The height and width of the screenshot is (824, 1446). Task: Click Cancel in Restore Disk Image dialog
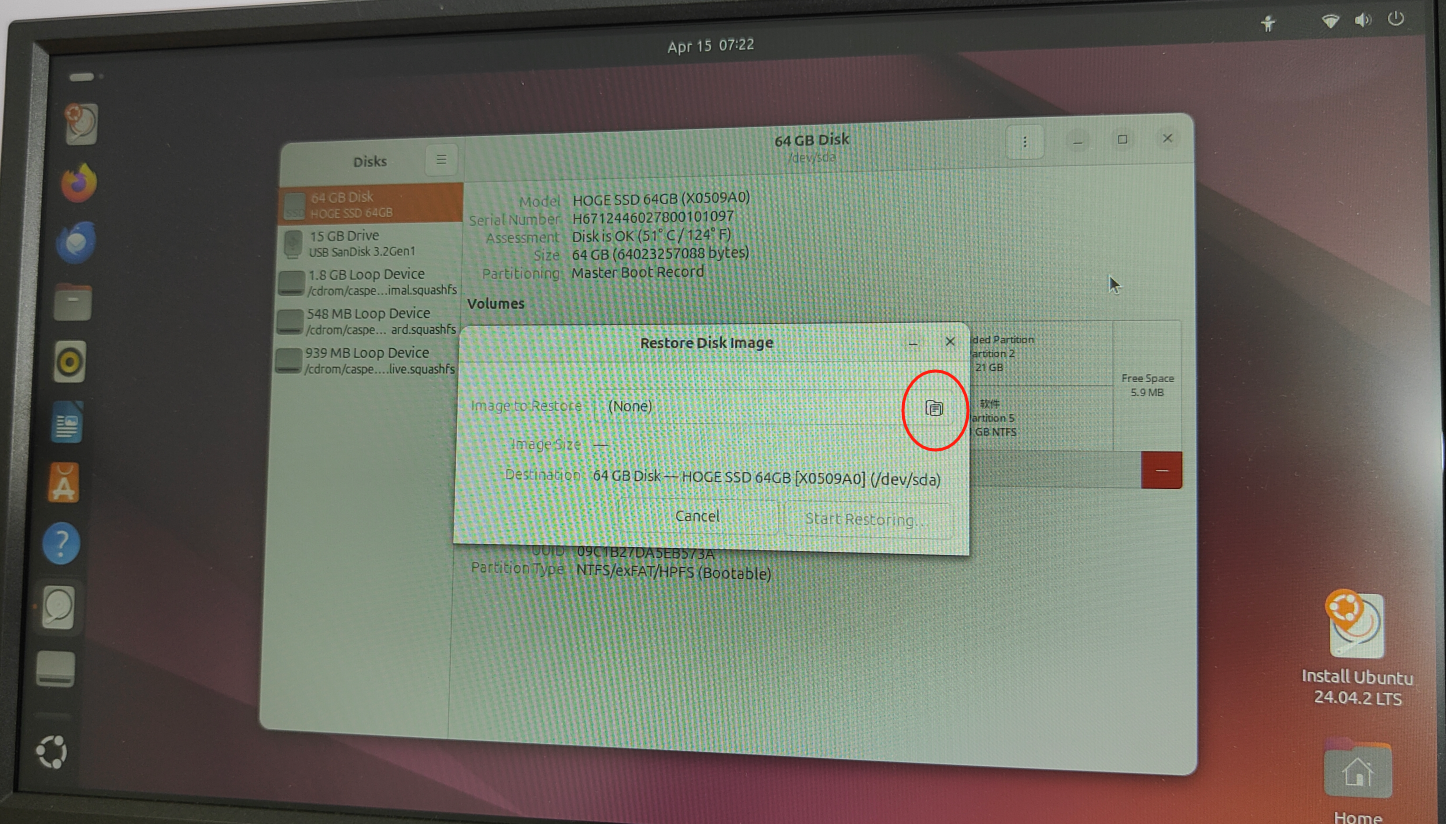click(x=697, y=516)
